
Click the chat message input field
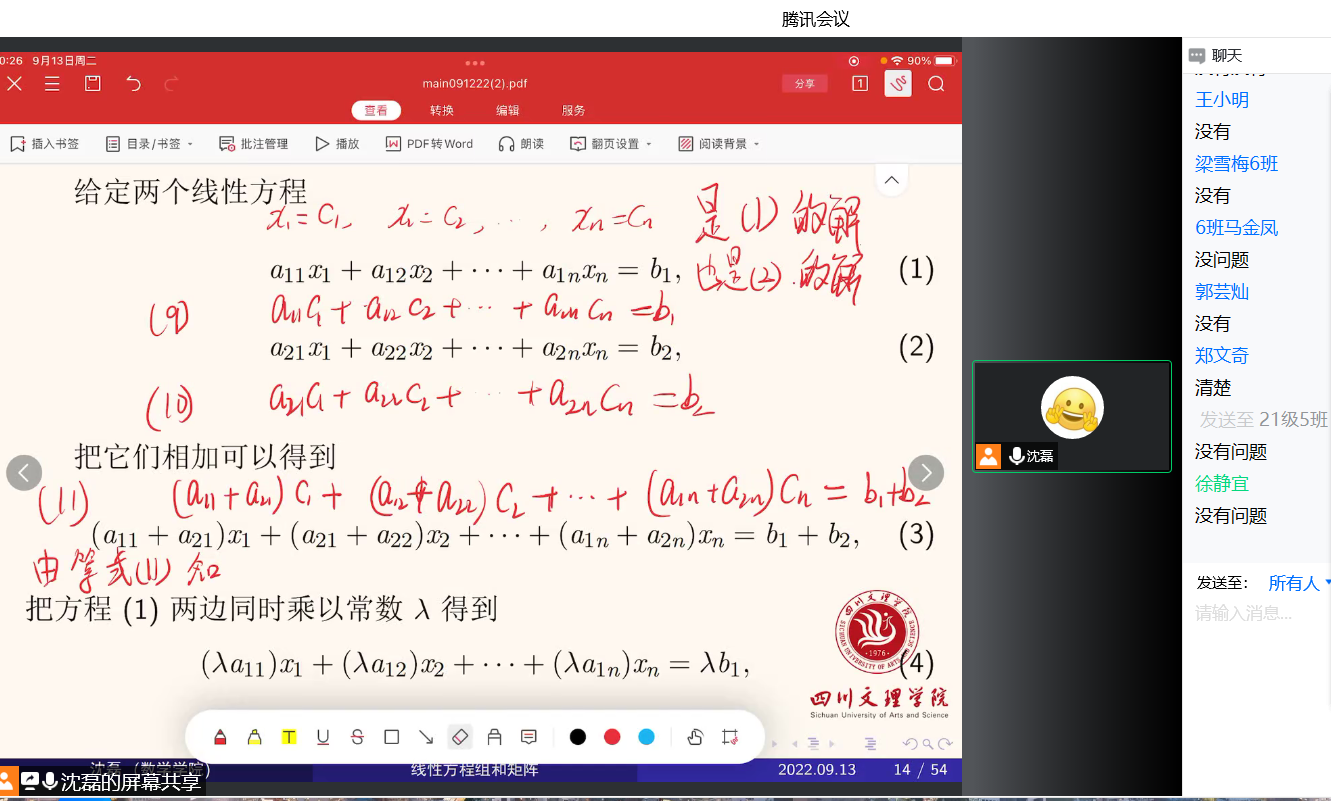tap(1256, 614)
